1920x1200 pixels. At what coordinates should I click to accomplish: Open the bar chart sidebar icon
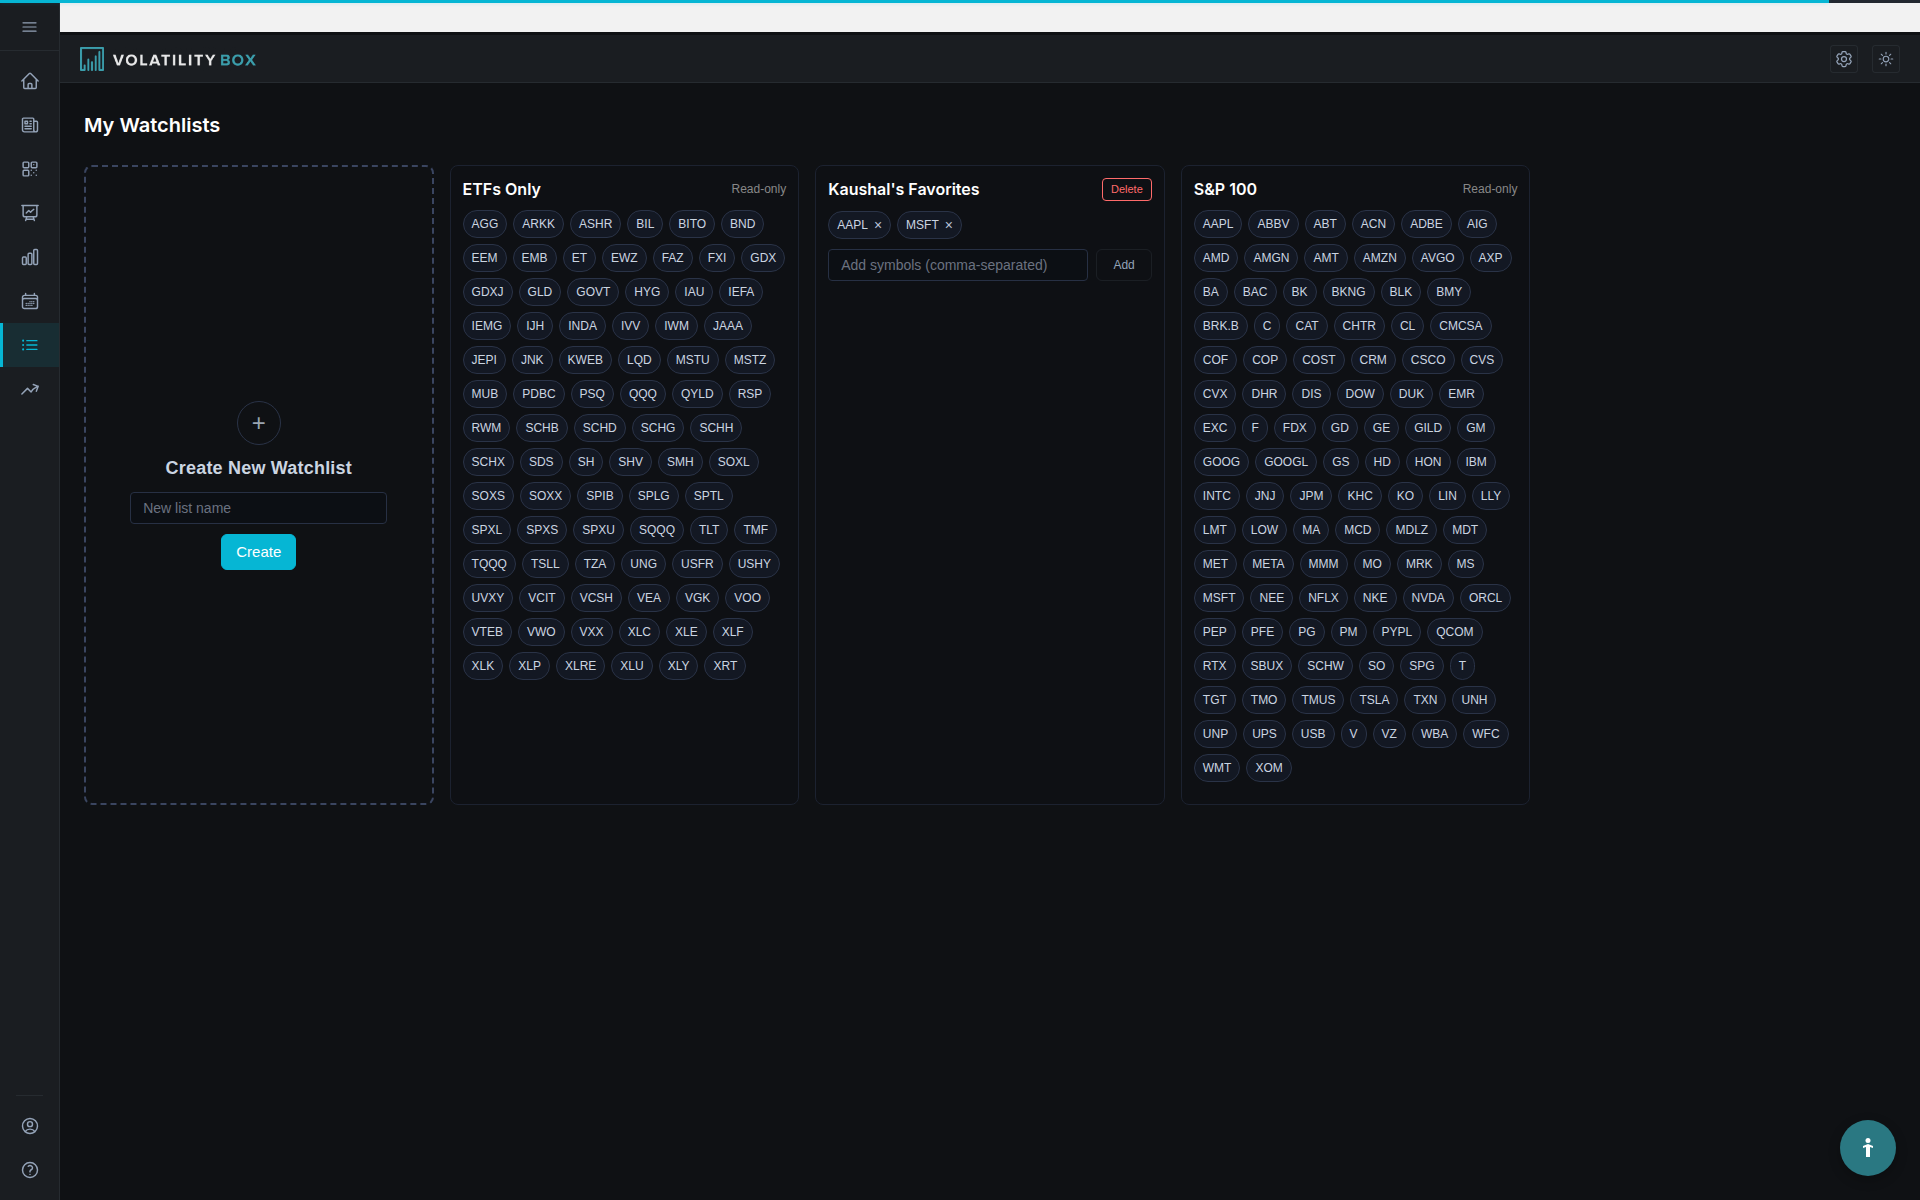pyautogui.click(x=30, y=257)
